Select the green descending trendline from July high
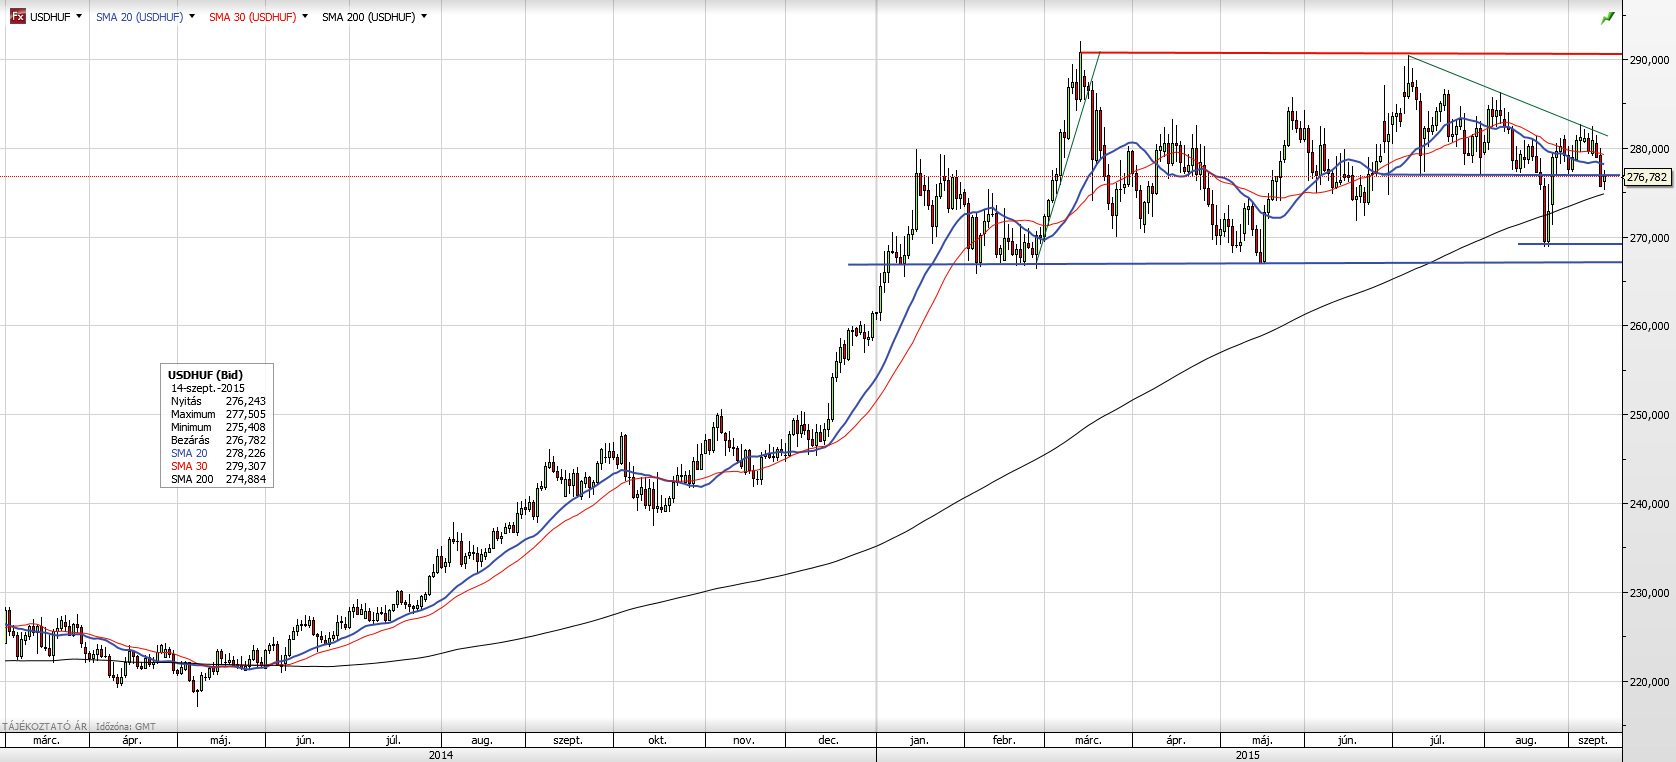The width and height of the screenshot is (1676, 762). [x=1507, y=95]
